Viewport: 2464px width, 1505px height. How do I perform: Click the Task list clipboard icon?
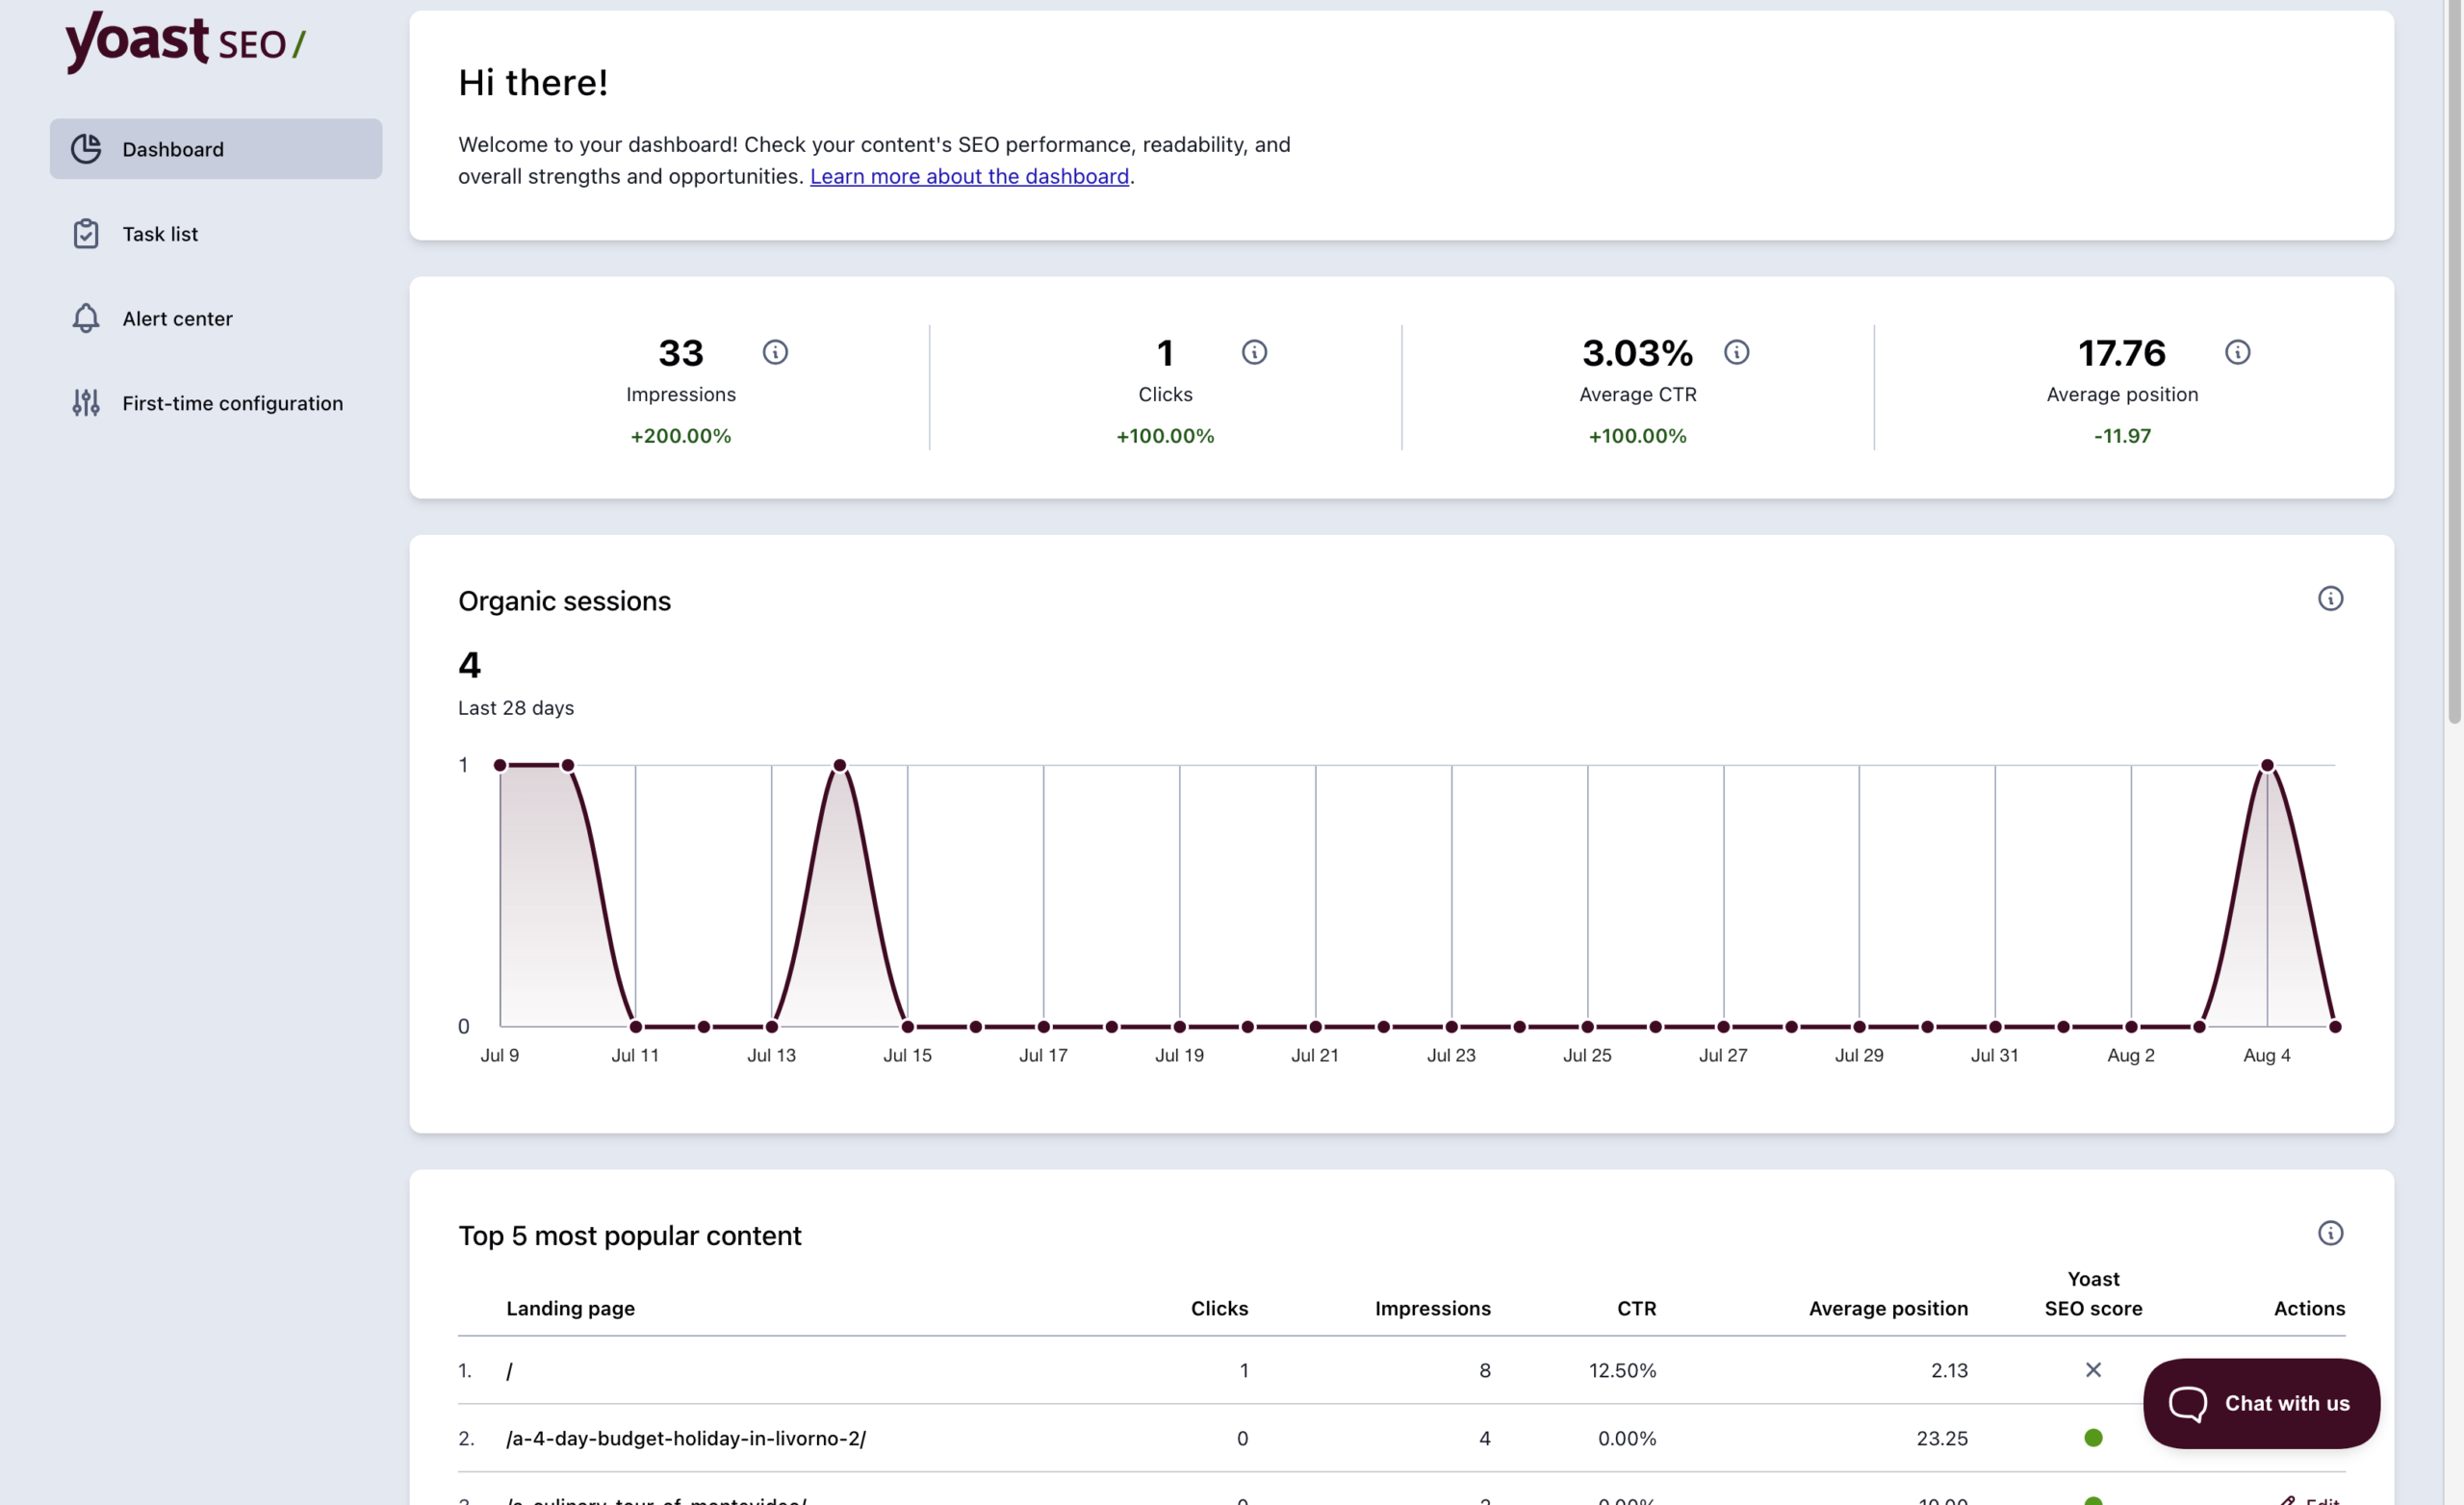[x=86, y=233]
